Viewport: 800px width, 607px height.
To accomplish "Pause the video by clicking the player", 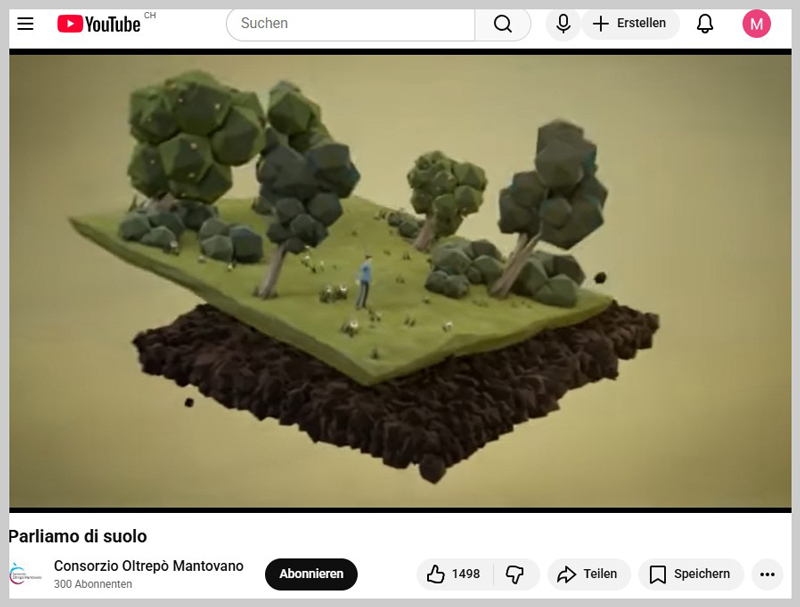I will coord(400,280).
